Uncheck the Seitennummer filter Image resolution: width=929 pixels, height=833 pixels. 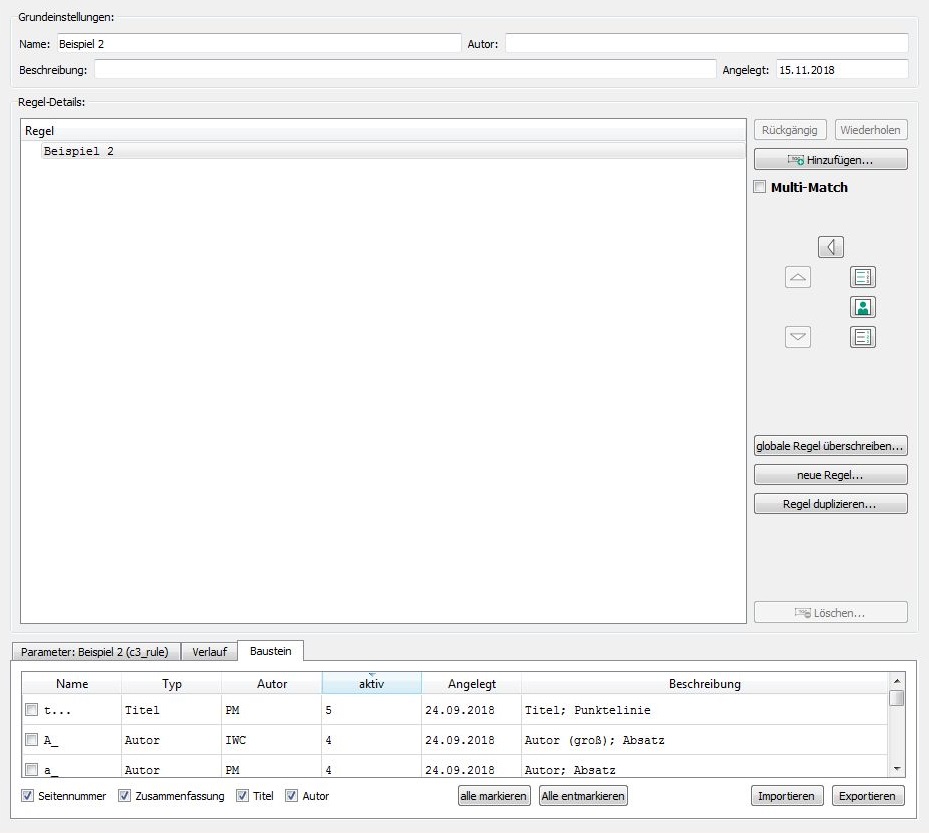tap(27, 796)
